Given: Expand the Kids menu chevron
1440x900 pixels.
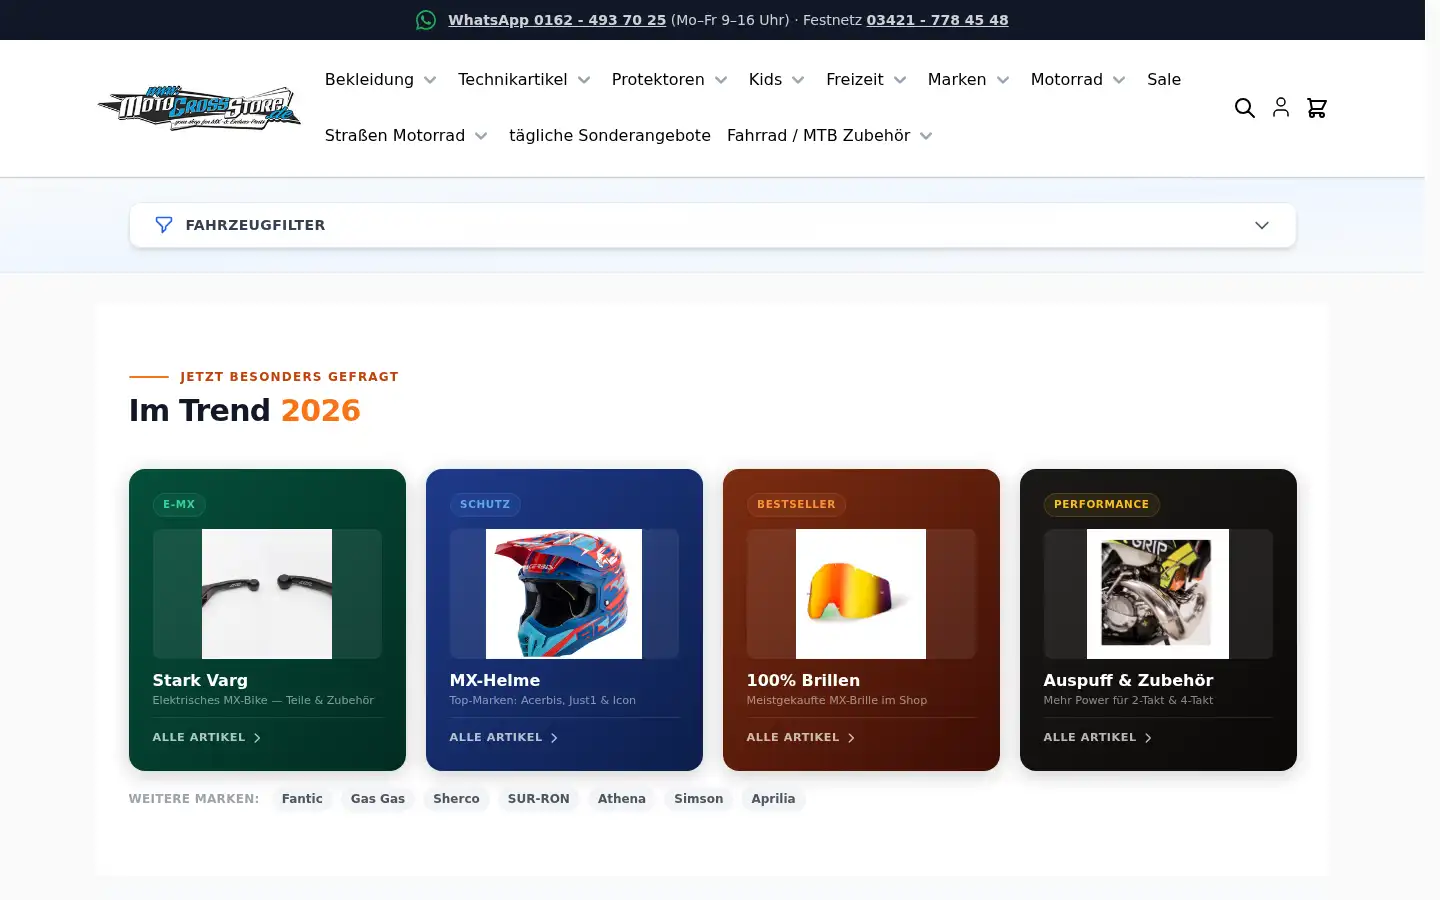Looking at the screenshot, I should tap(798, 80).
